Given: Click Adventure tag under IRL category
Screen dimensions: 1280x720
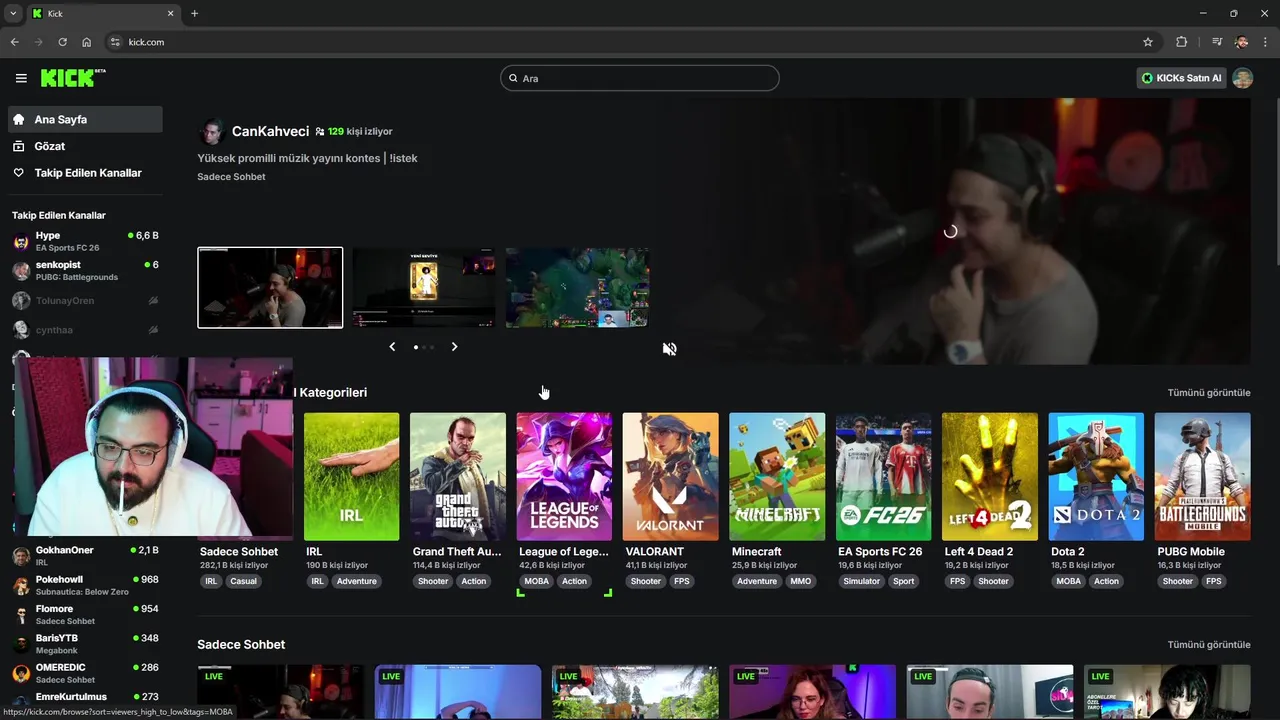Looking at the screenshot, I should 357,581.
